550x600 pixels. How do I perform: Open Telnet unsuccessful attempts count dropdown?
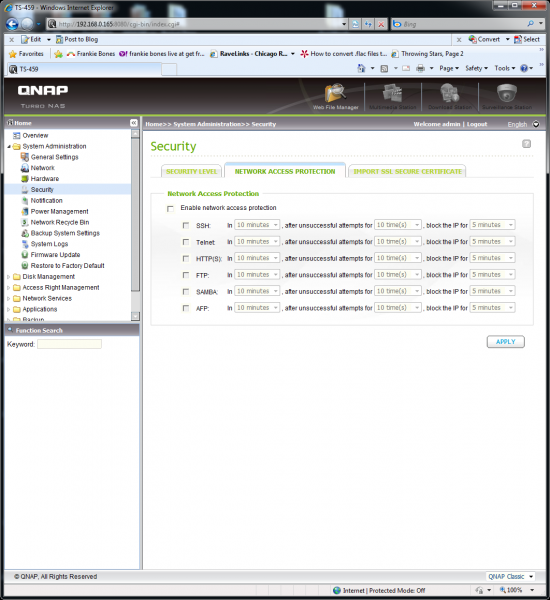pos(398,241)
